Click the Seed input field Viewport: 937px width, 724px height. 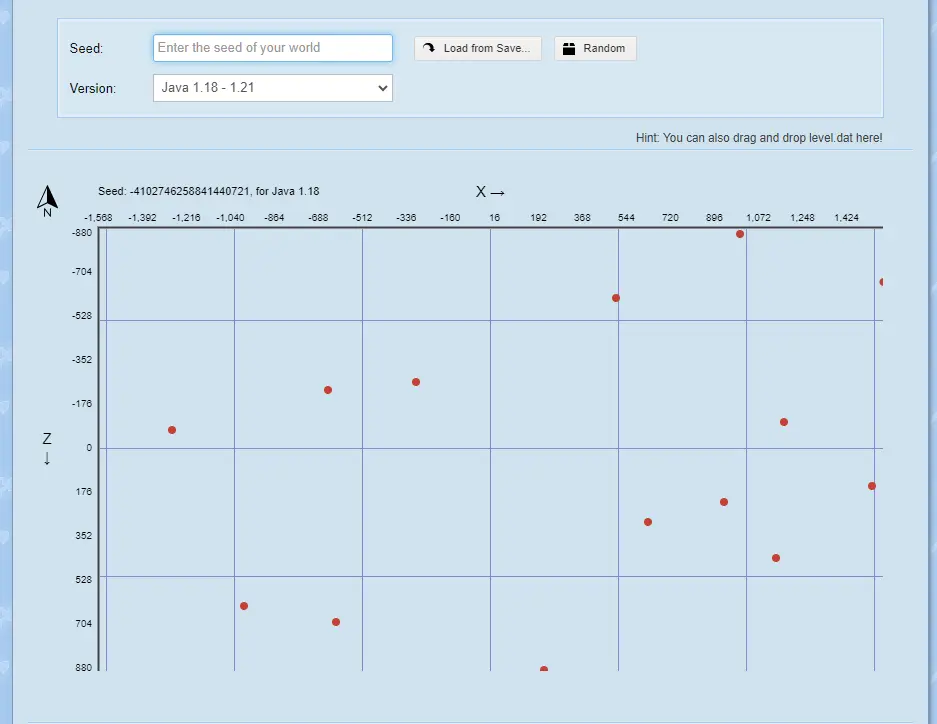click(272, 48)
